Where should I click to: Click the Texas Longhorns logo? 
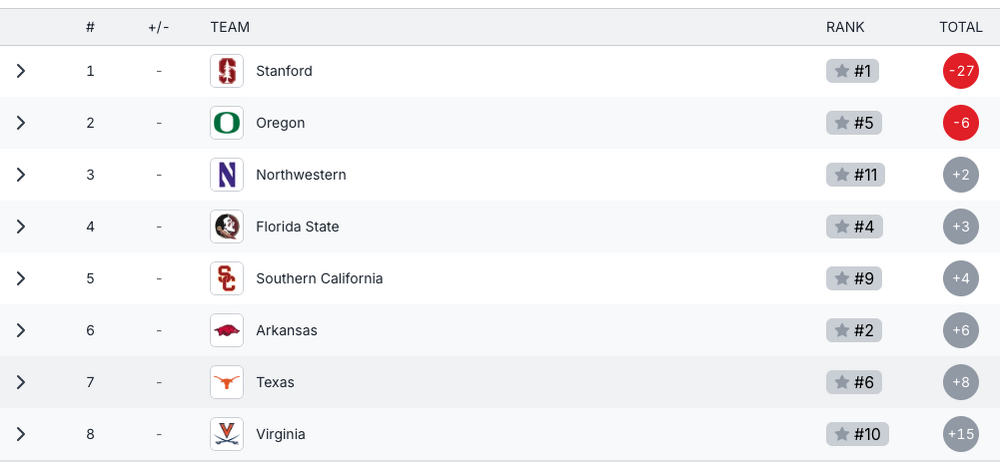[227, 382]
